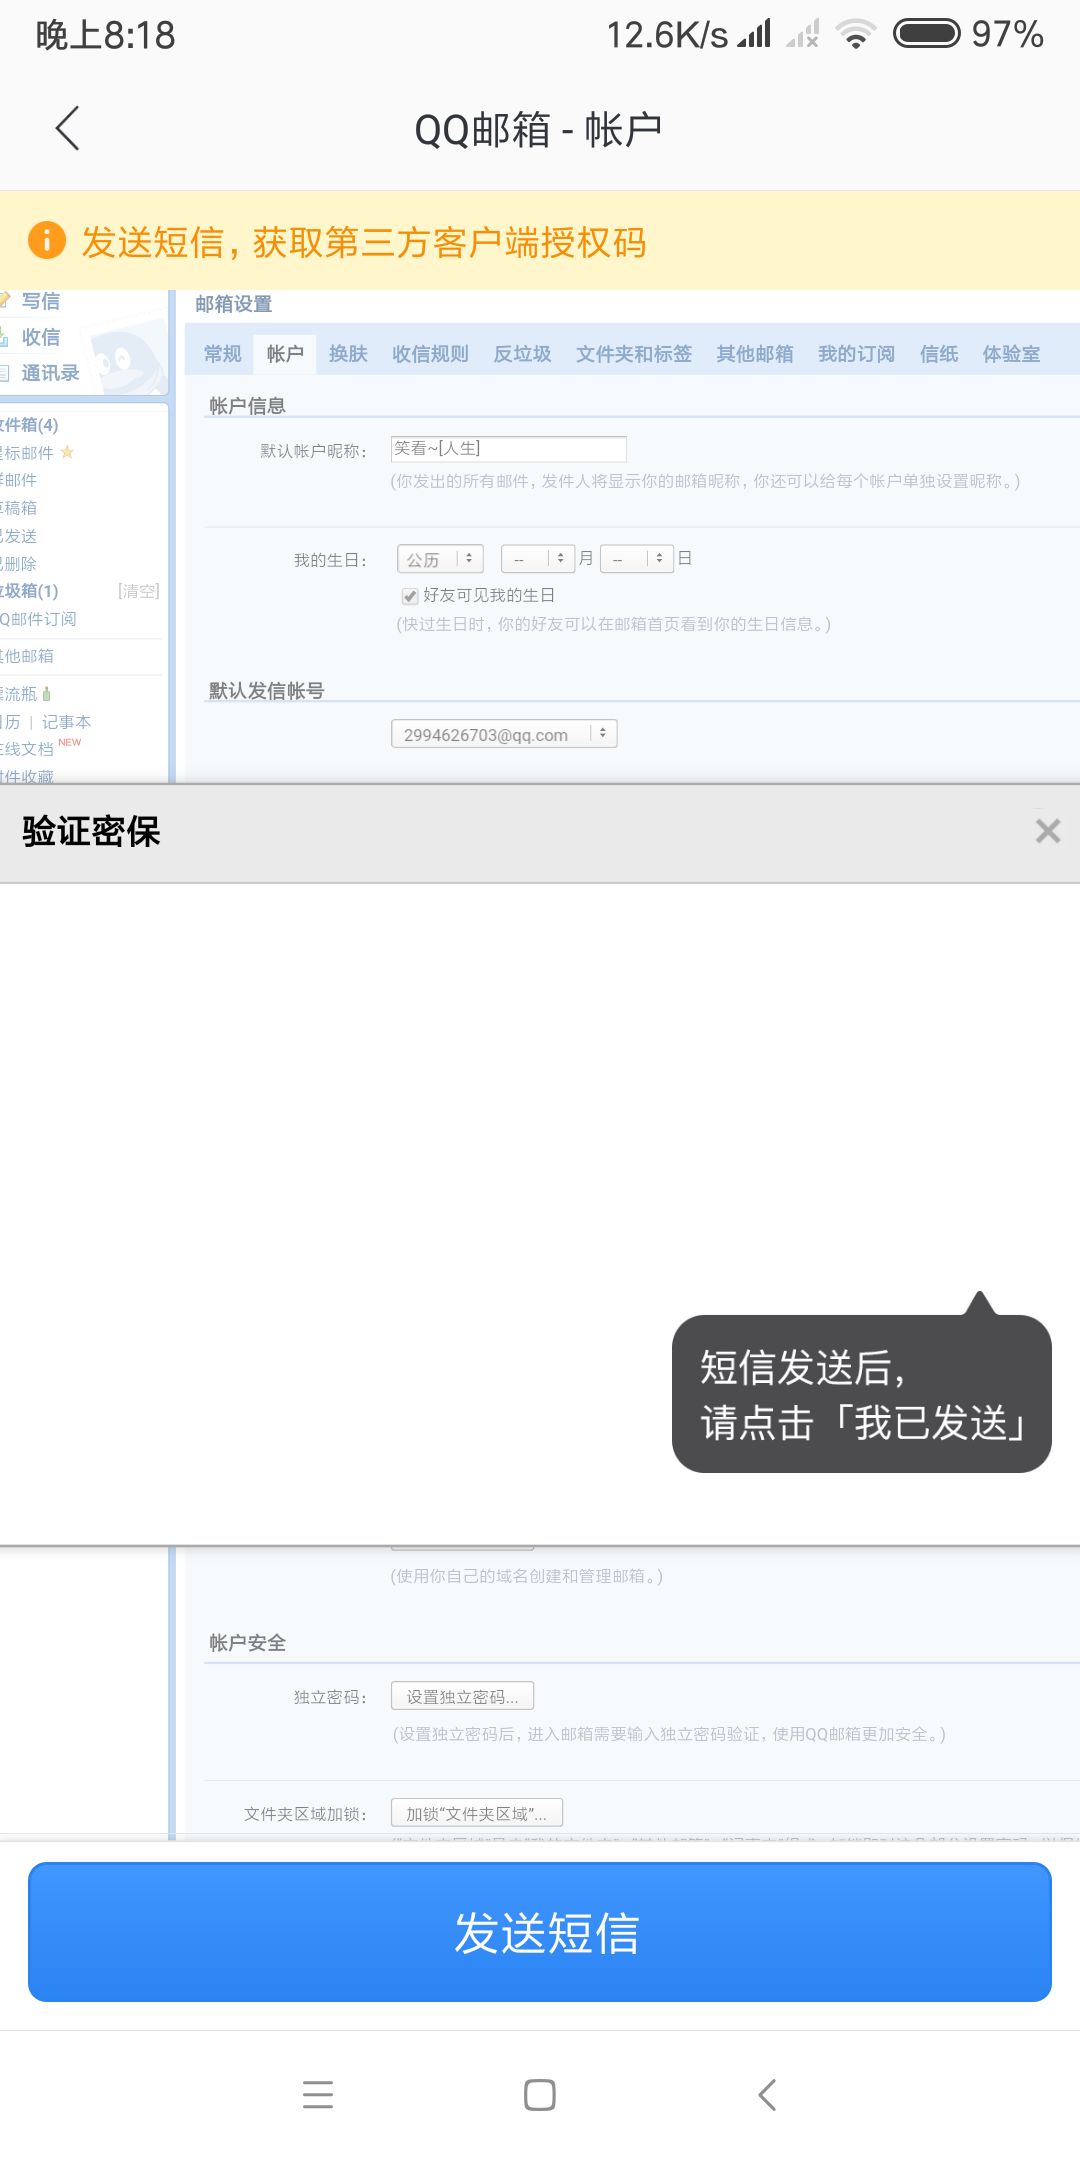Click the 设置独立密码... button
This screenshot has height=2160, width=1080.
click(462, 1696)
